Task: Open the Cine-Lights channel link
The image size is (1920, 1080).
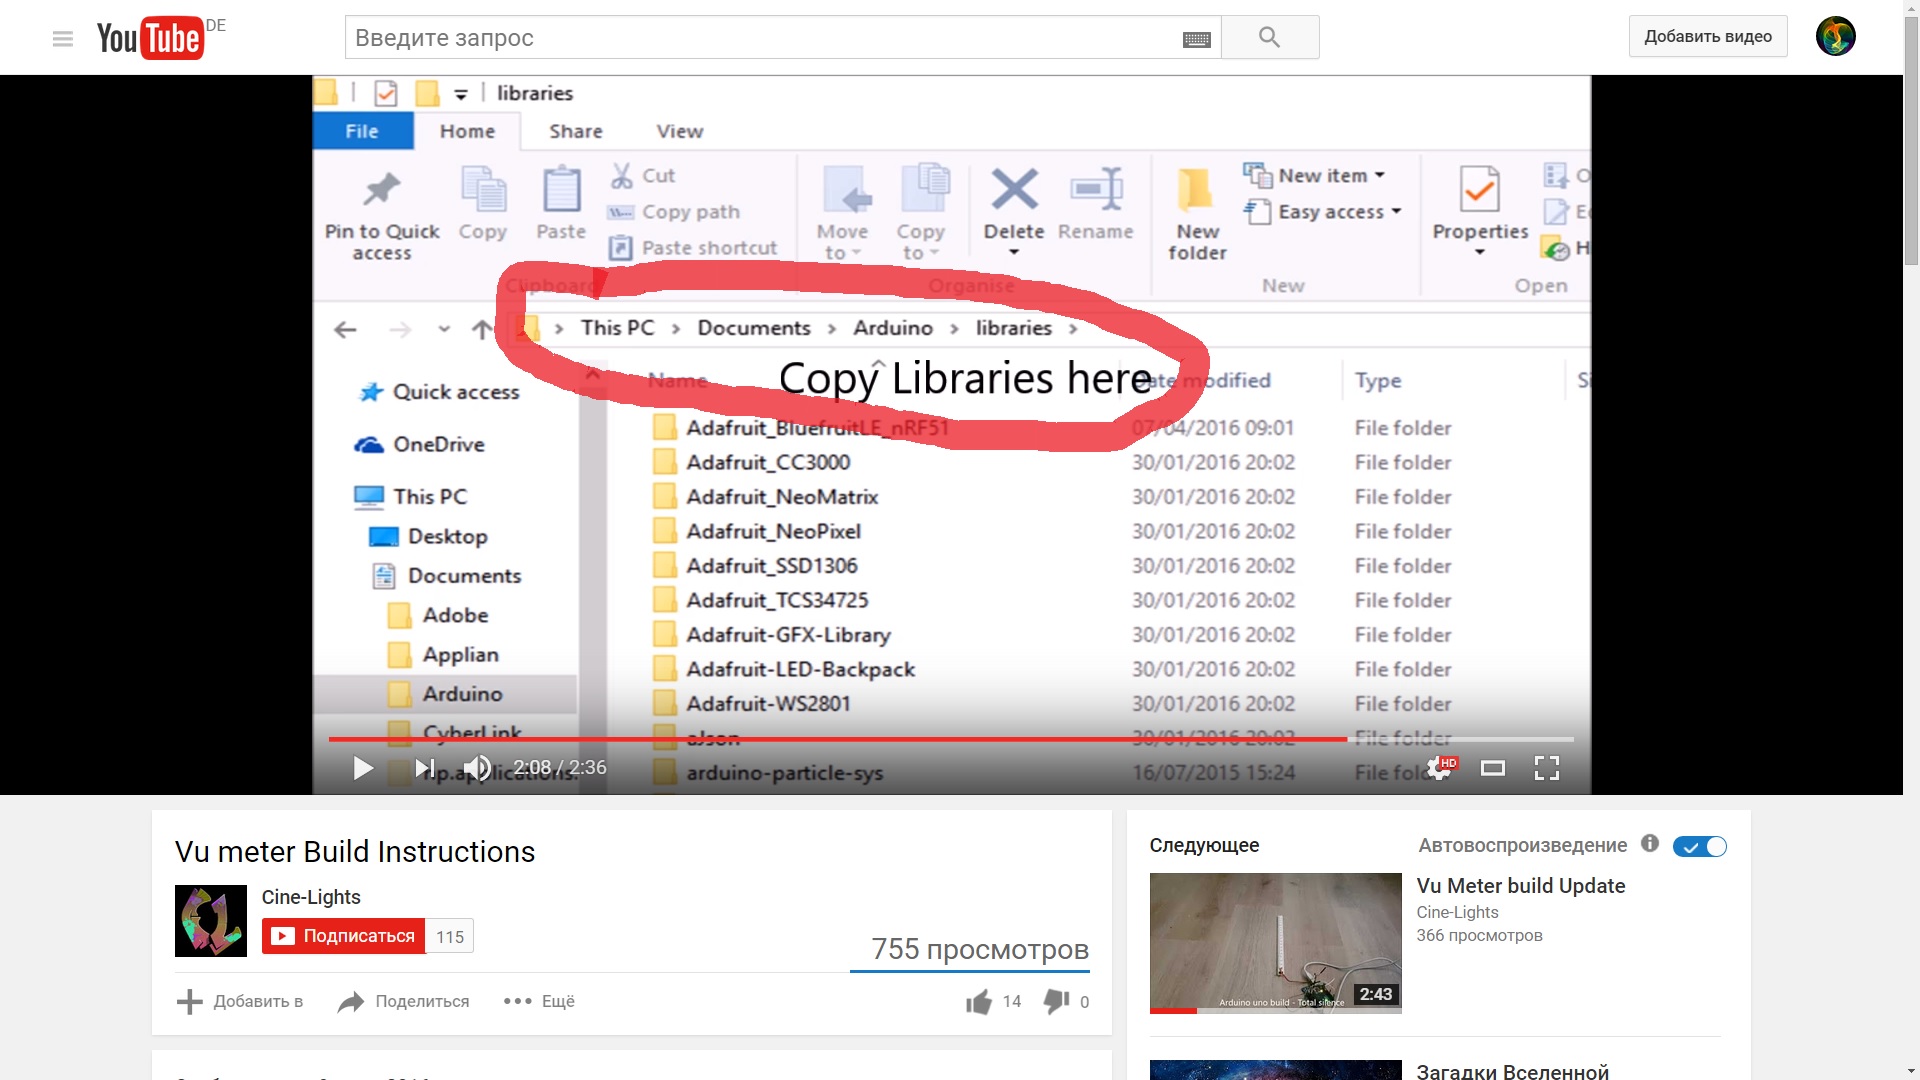Action: click(311, 897)
